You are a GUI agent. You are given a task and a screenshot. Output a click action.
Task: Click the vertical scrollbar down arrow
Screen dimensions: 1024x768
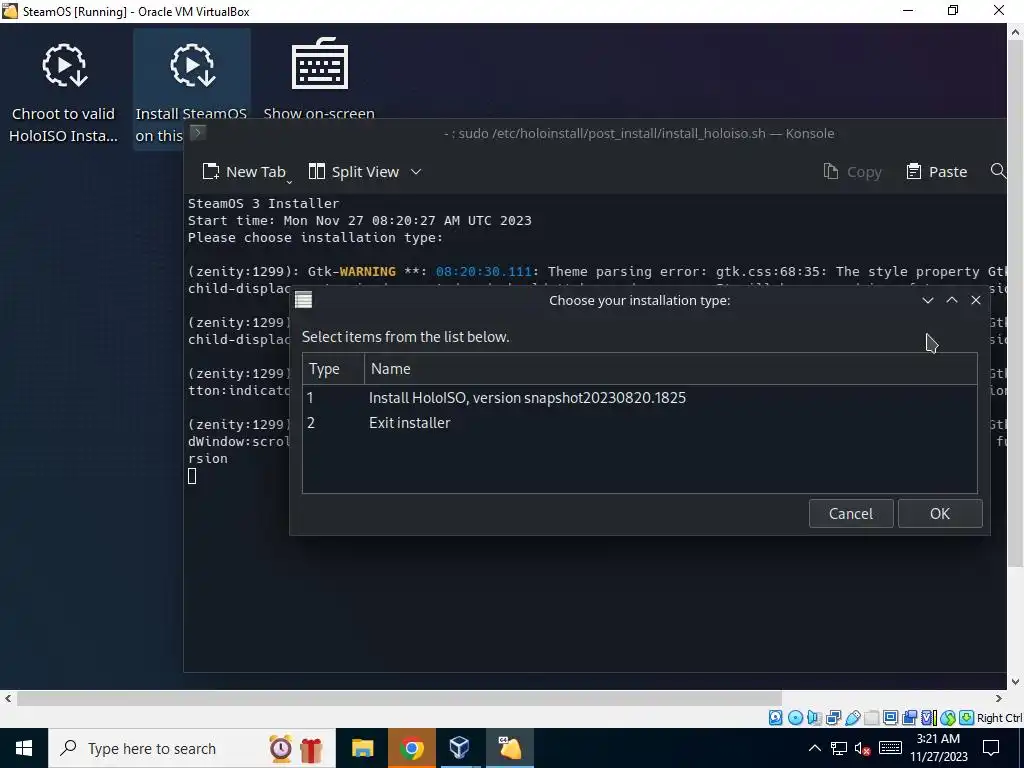(x=1016, y=682)
